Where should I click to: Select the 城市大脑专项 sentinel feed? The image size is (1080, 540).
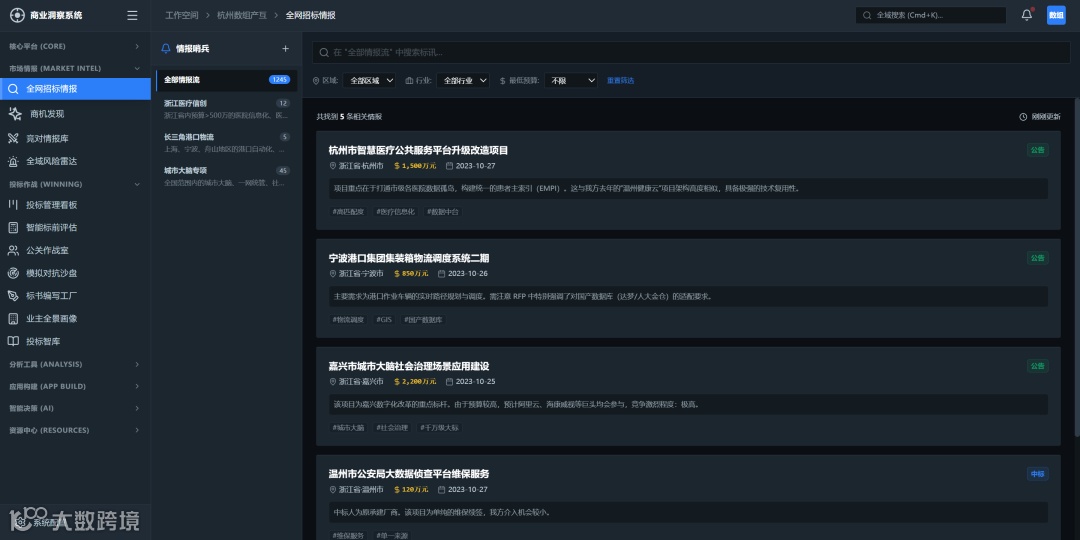pyautogui.click(x=227, y=176)
